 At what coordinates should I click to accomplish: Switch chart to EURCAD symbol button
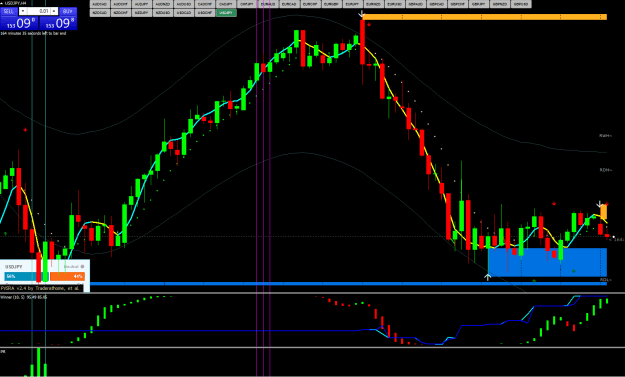(x=289, y=4)
